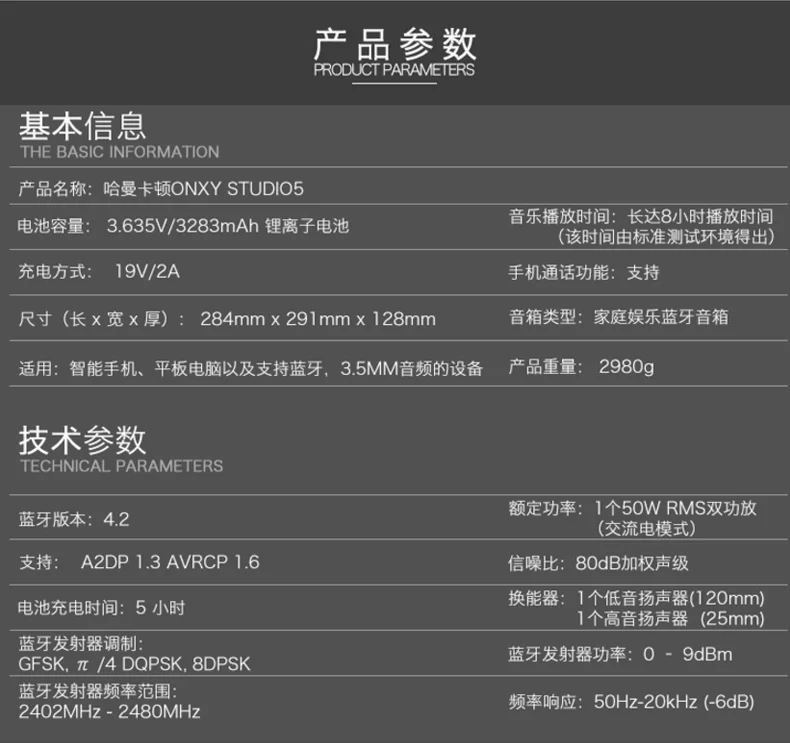
Task: Click the 基本信息 section heading
Action: pos(83,126)
